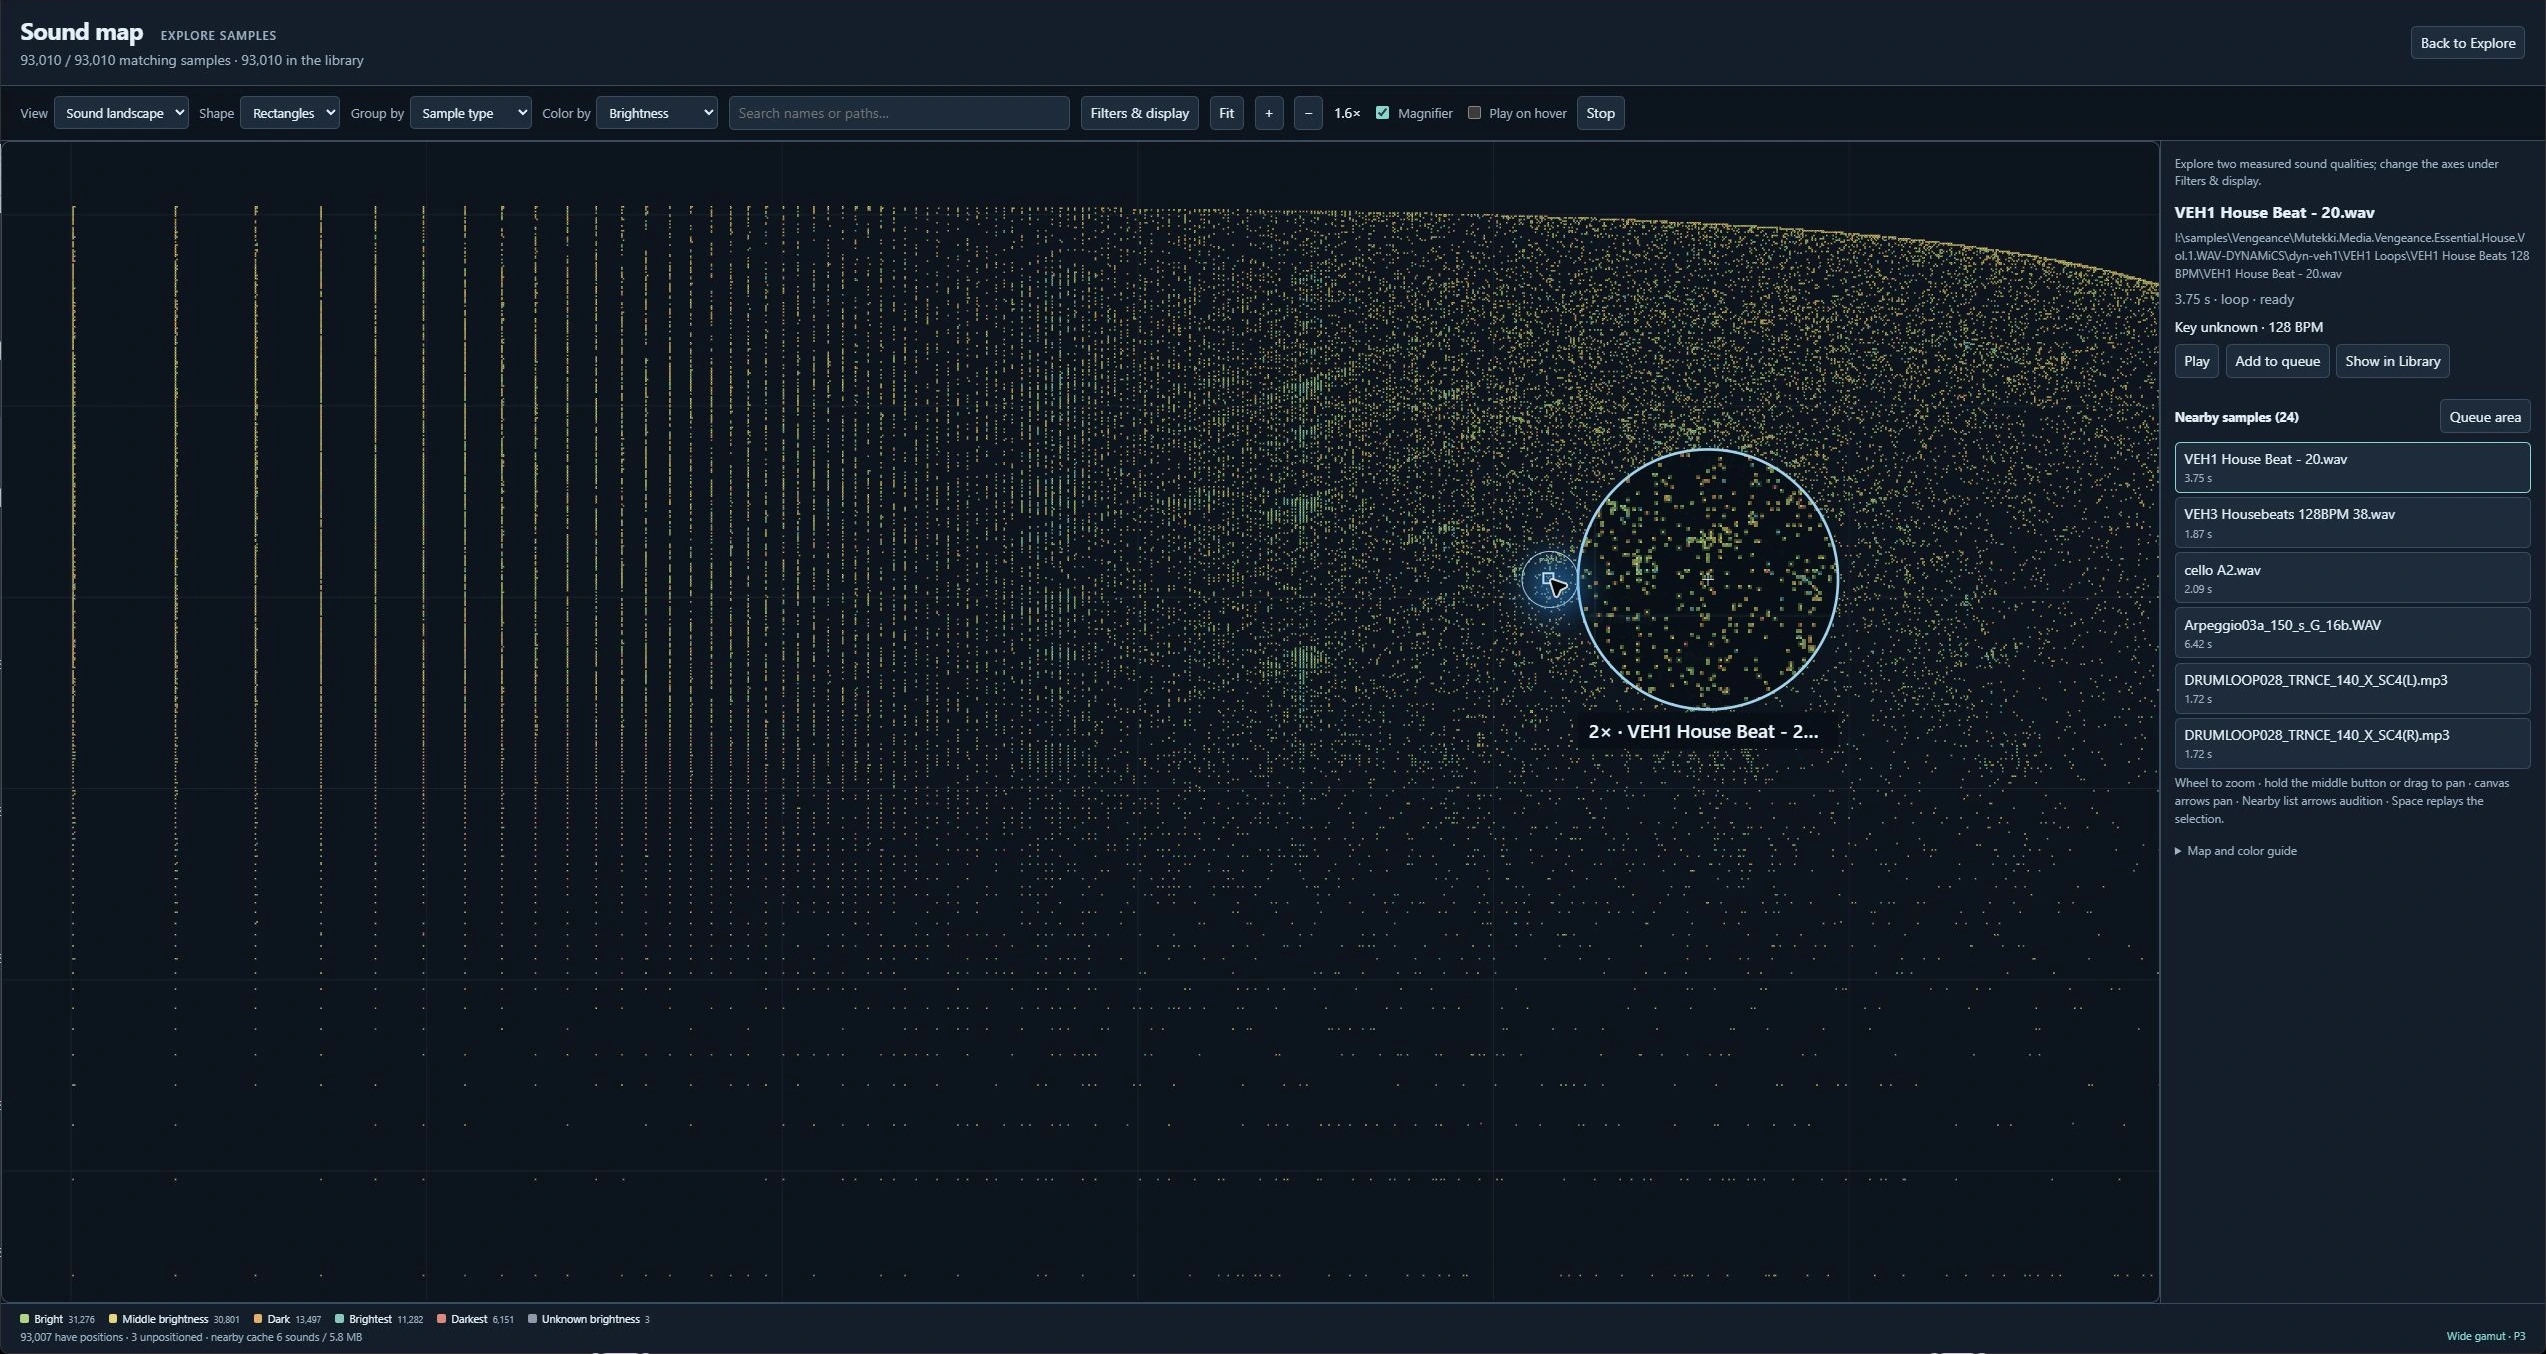Click the 1.6× zoom level readout
Screen dimensions: 2546x1354
[x=1346, y=113]
